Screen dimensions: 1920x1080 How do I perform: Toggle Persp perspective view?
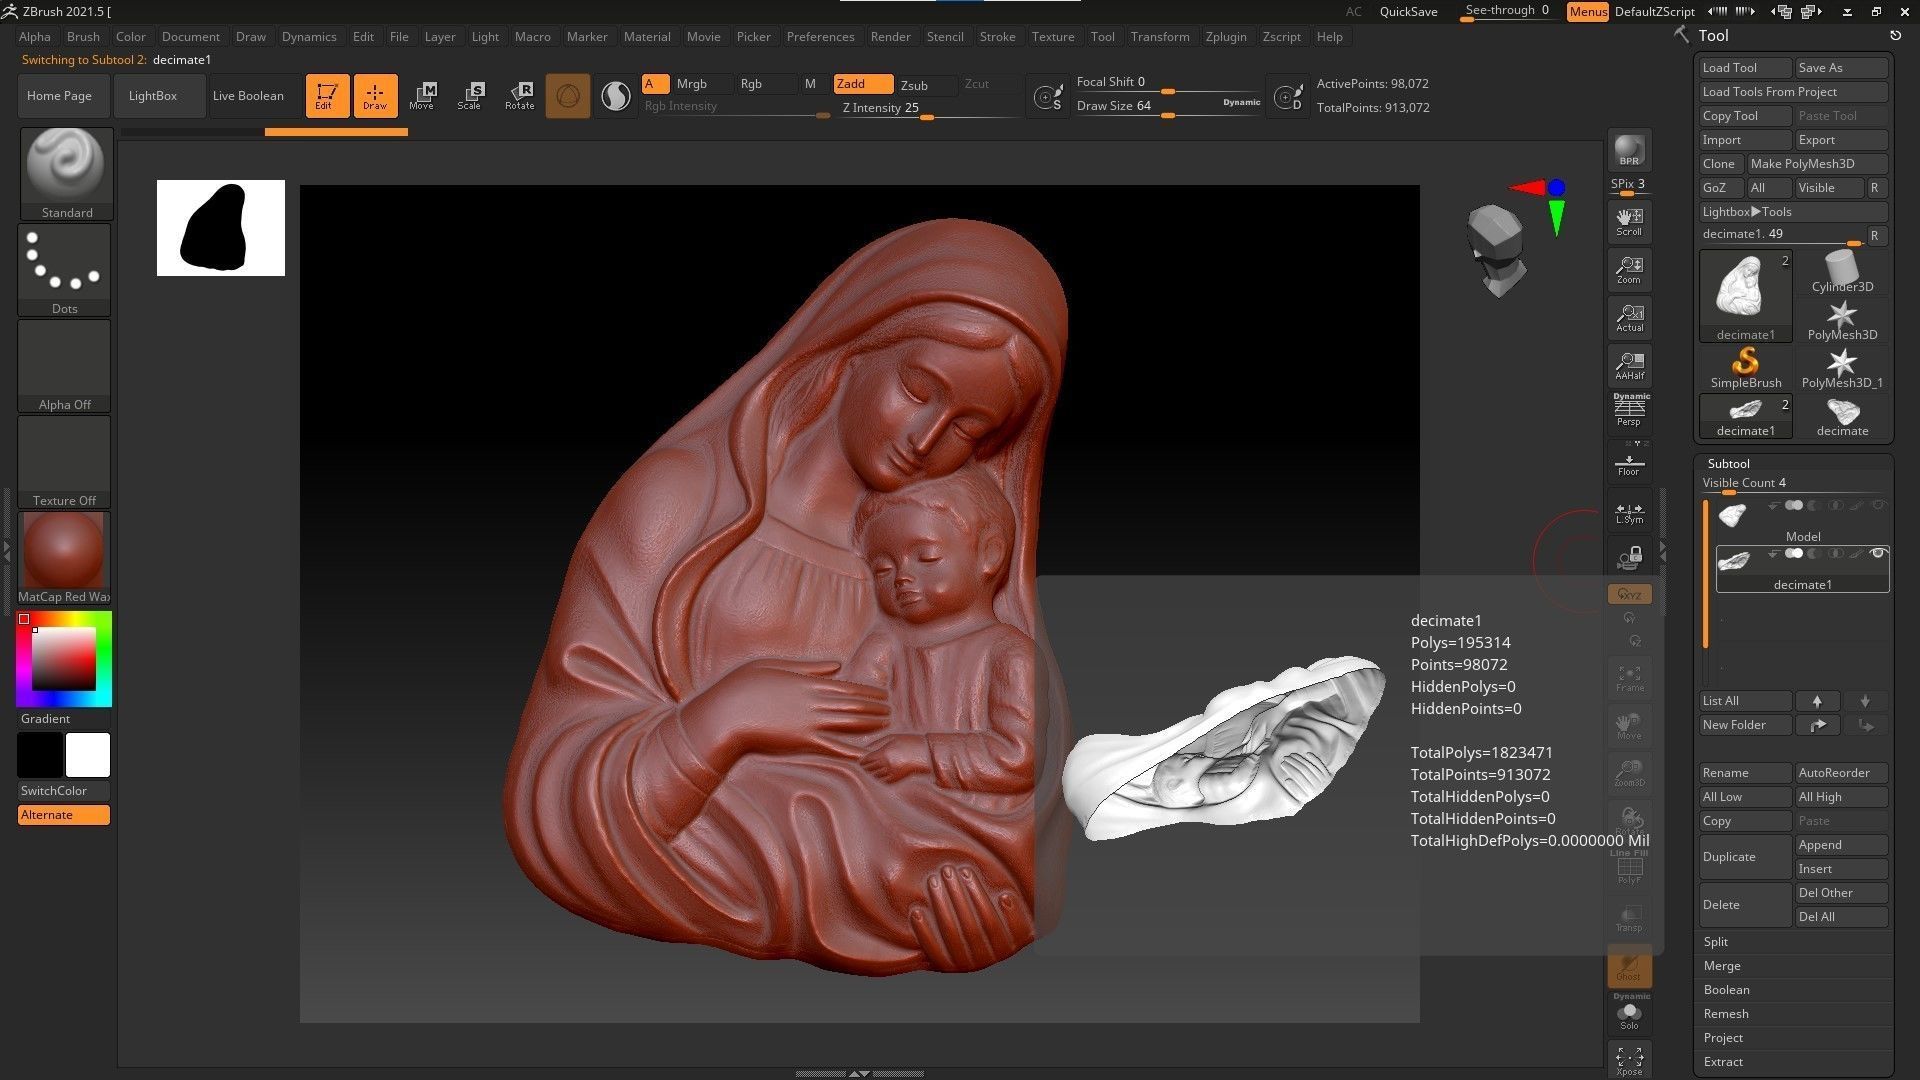point(1629,411)
